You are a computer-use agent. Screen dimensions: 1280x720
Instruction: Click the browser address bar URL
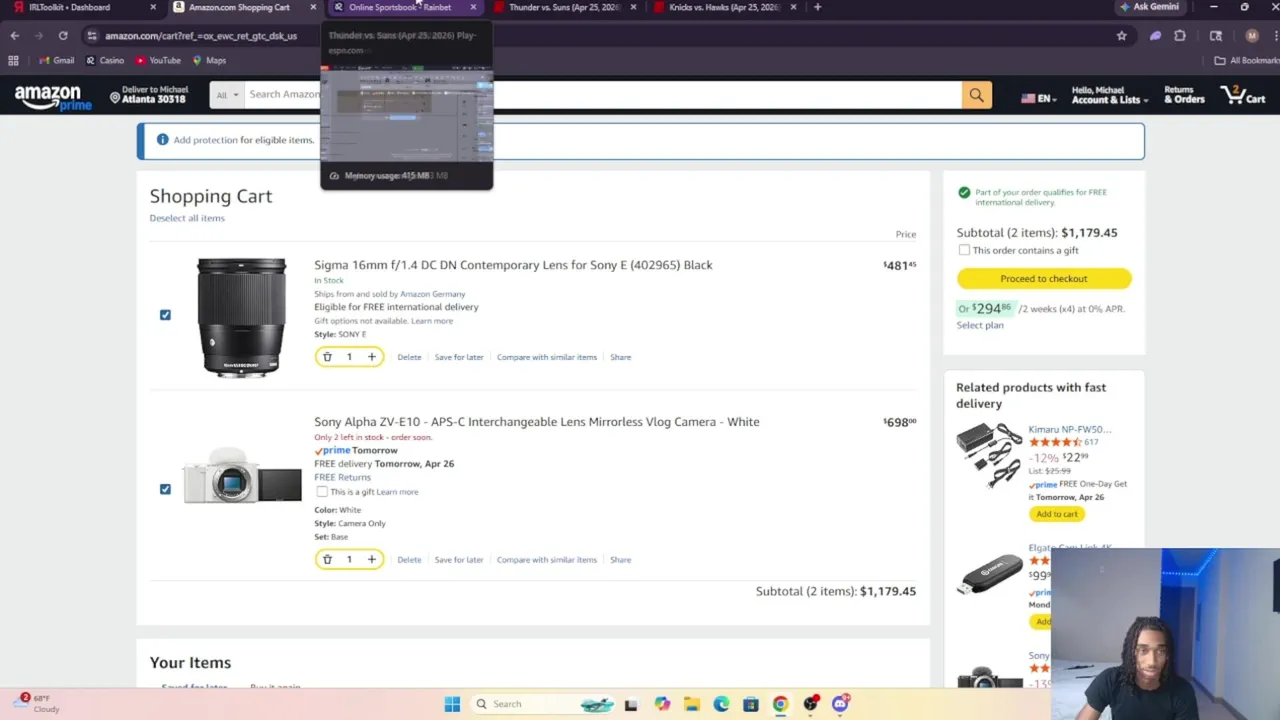(x=201, y=36)
